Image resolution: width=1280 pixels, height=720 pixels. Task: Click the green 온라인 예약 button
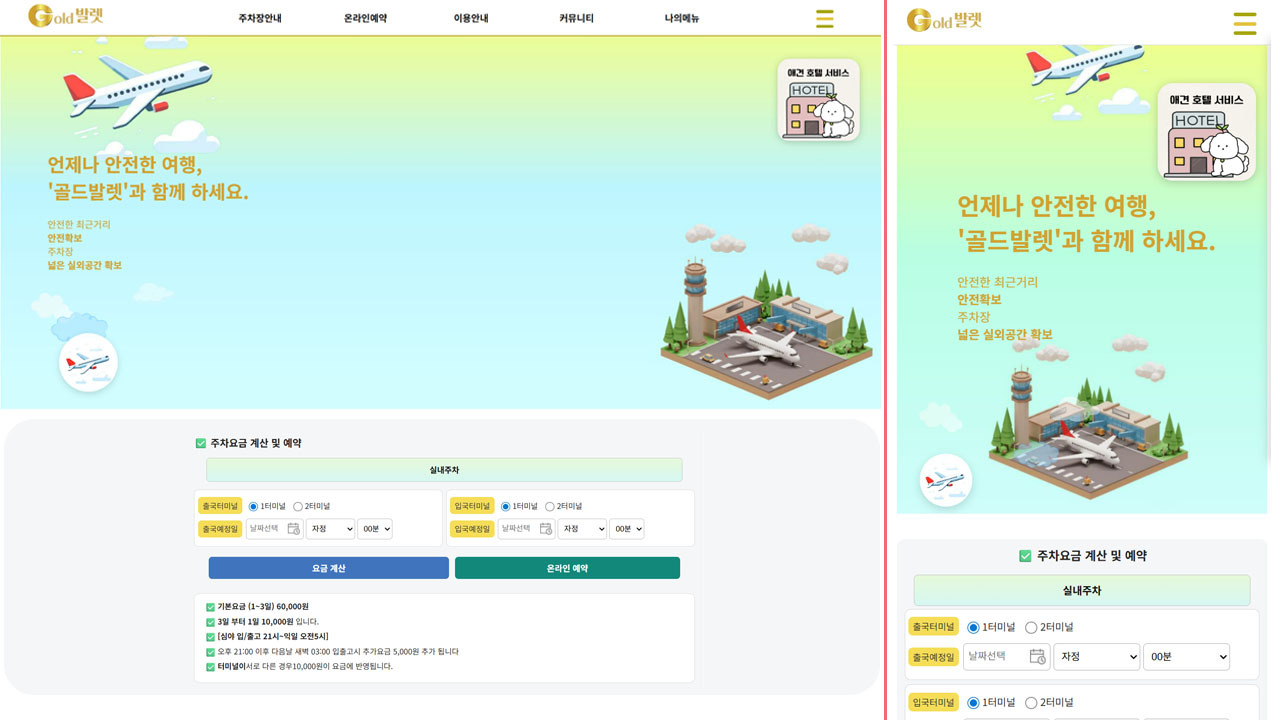(x=567, y=567)
